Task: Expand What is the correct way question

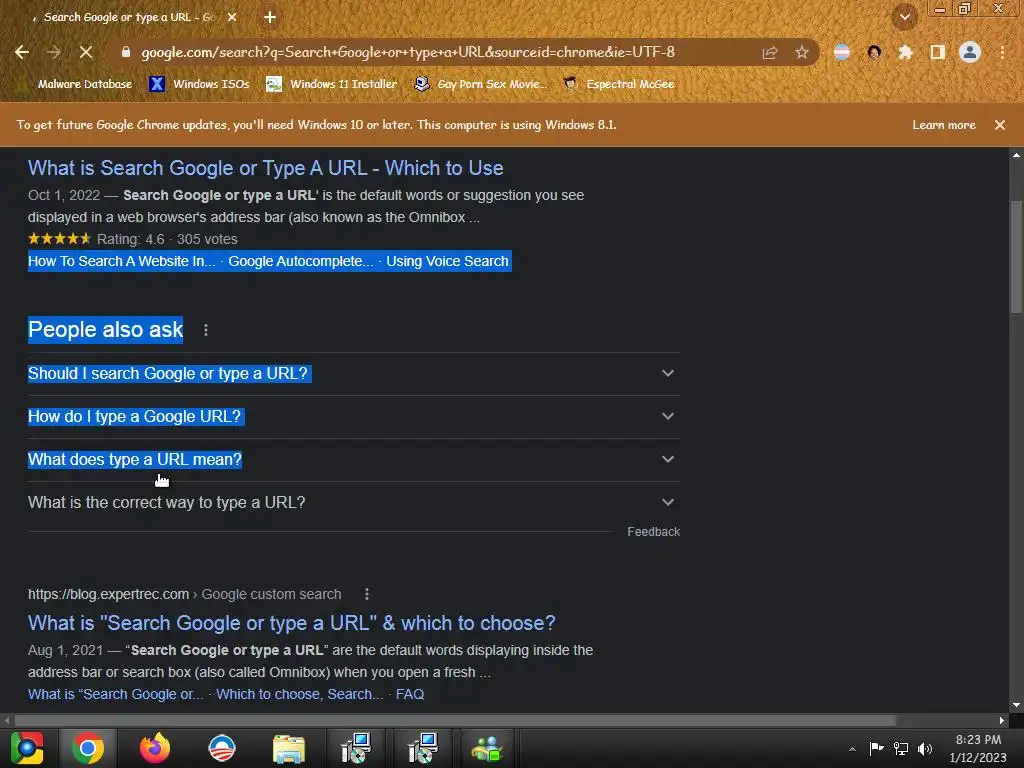Action: [x=353, y=503]
